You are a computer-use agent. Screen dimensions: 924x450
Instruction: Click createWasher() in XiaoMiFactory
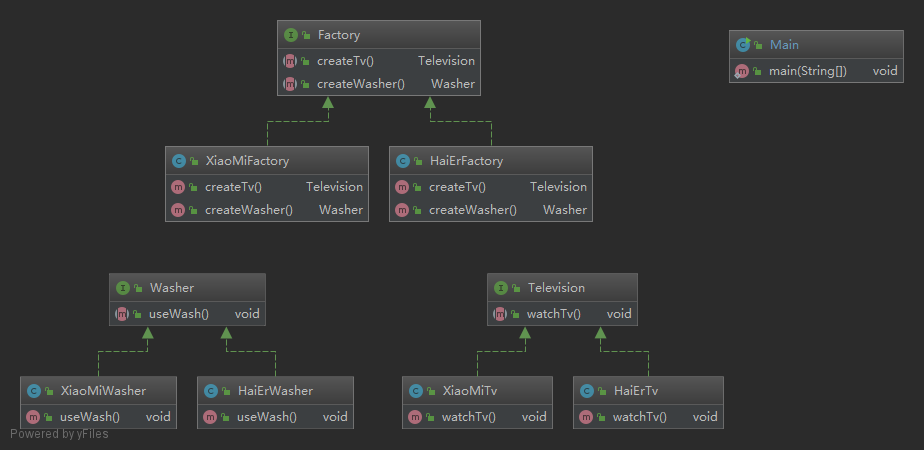click(249, 210)
